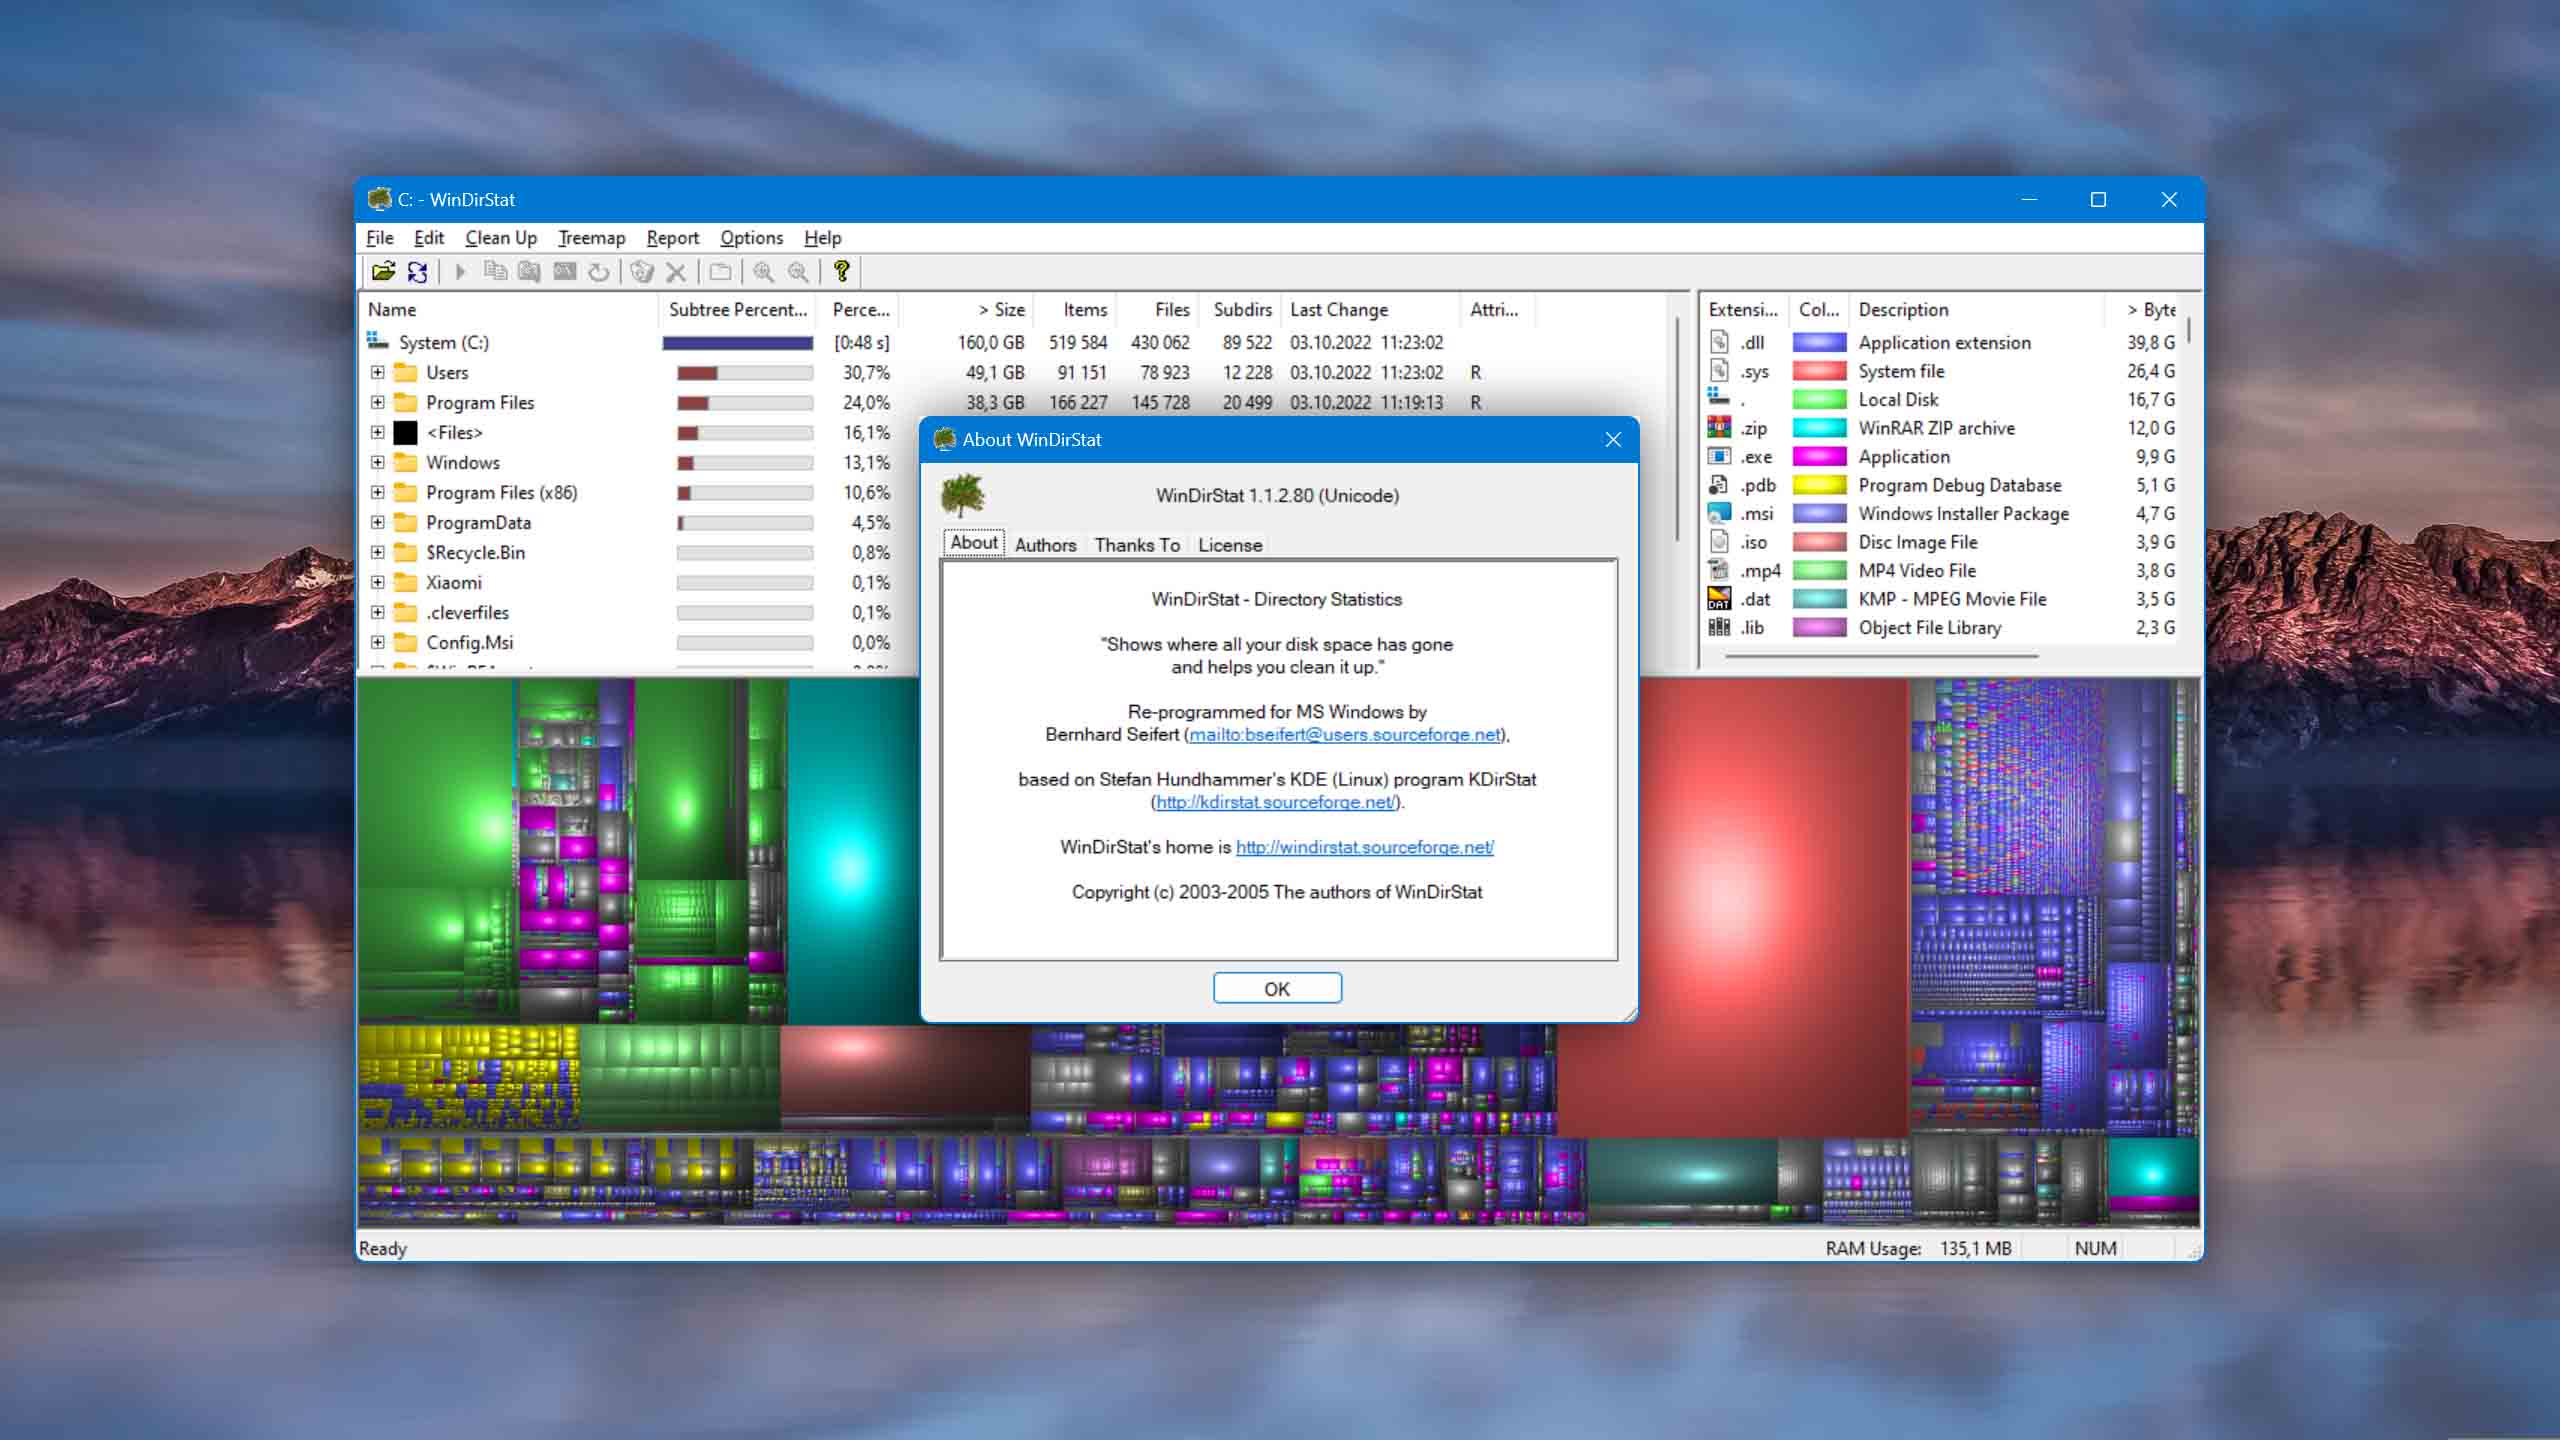Open the bseifert mailto link
This screenshot has width=2560, height=1440.
click(1345, 735)
